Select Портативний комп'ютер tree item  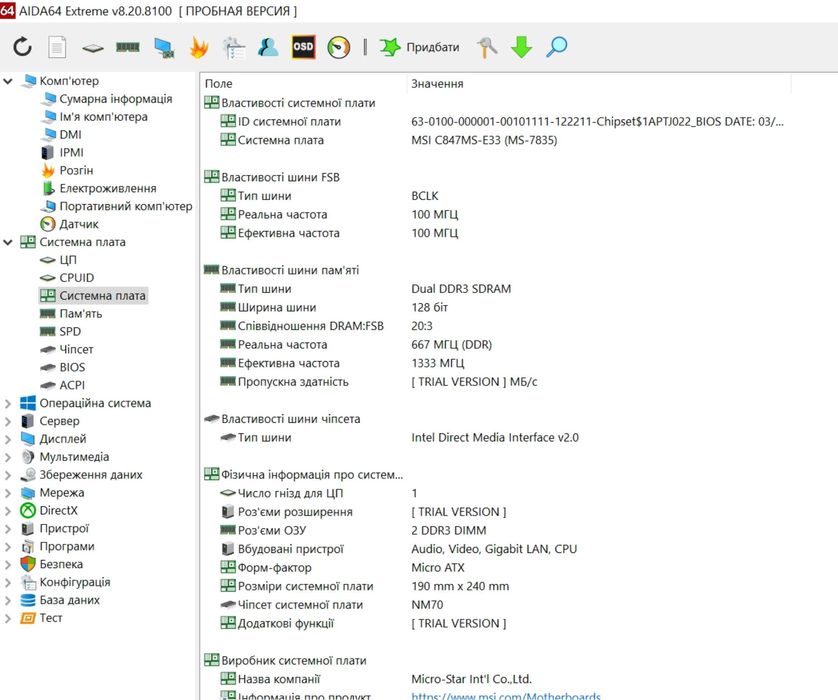(x=126, y=206)
